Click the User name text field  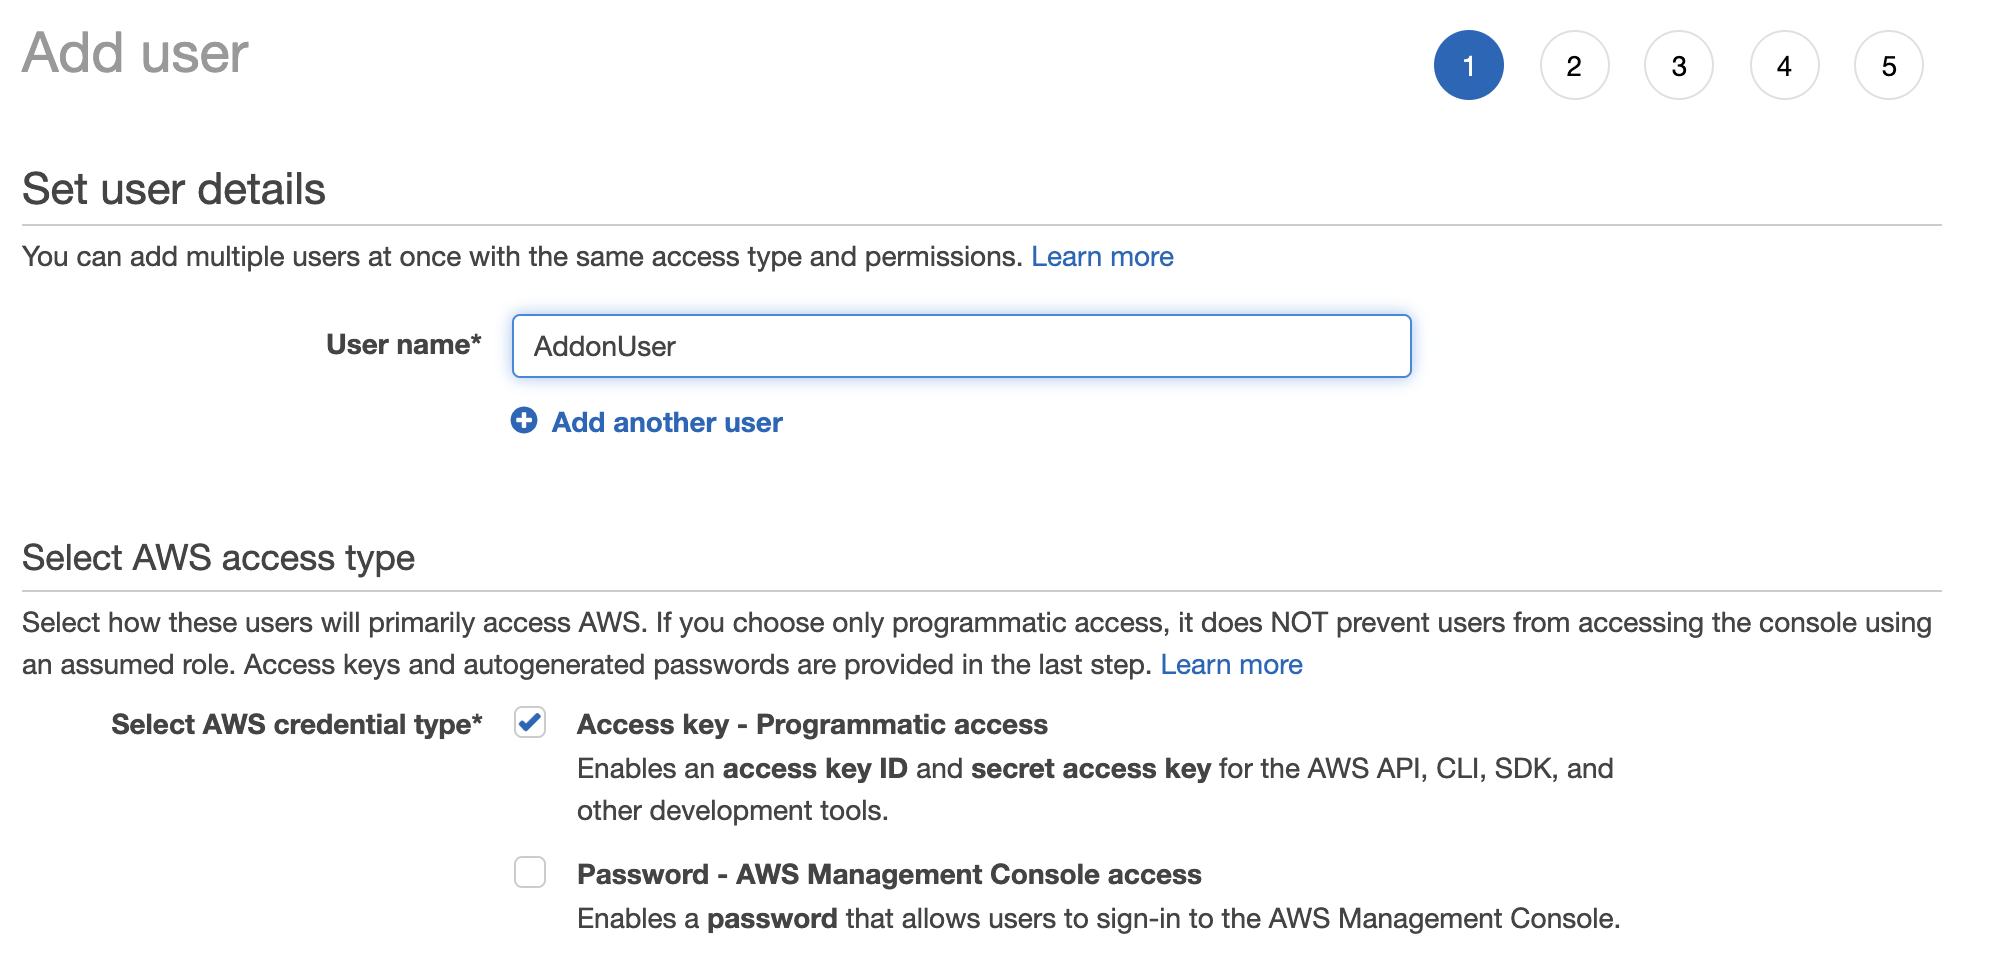pos(961,346)
